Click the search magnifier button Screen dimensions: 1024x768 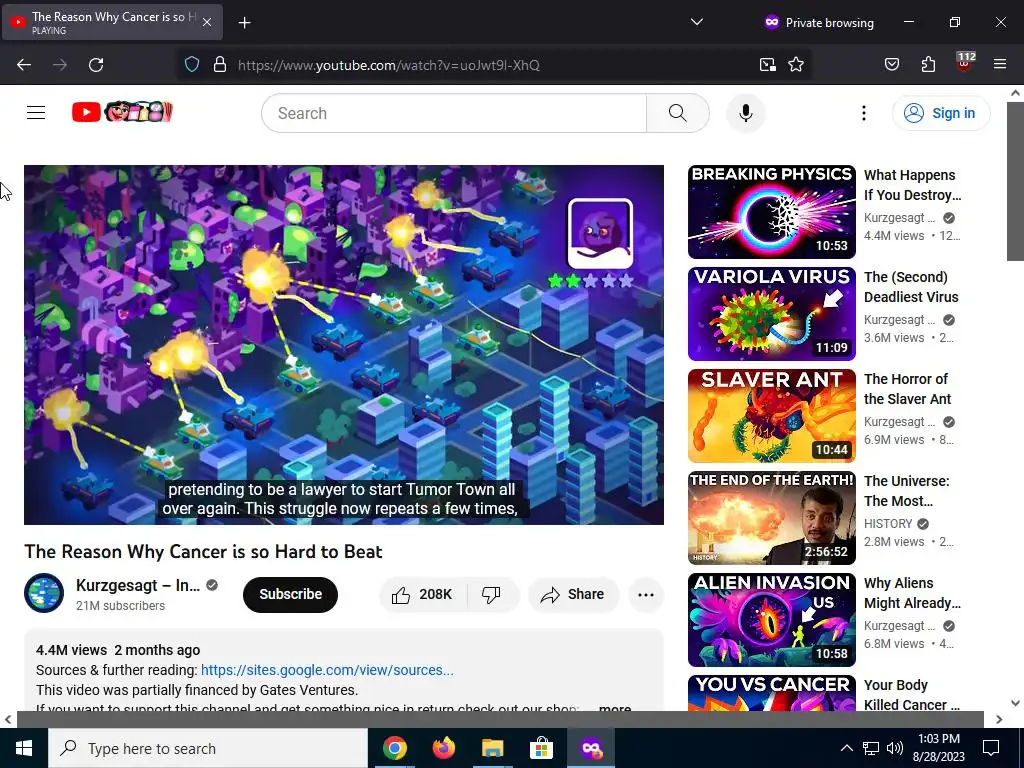[678, 113]
